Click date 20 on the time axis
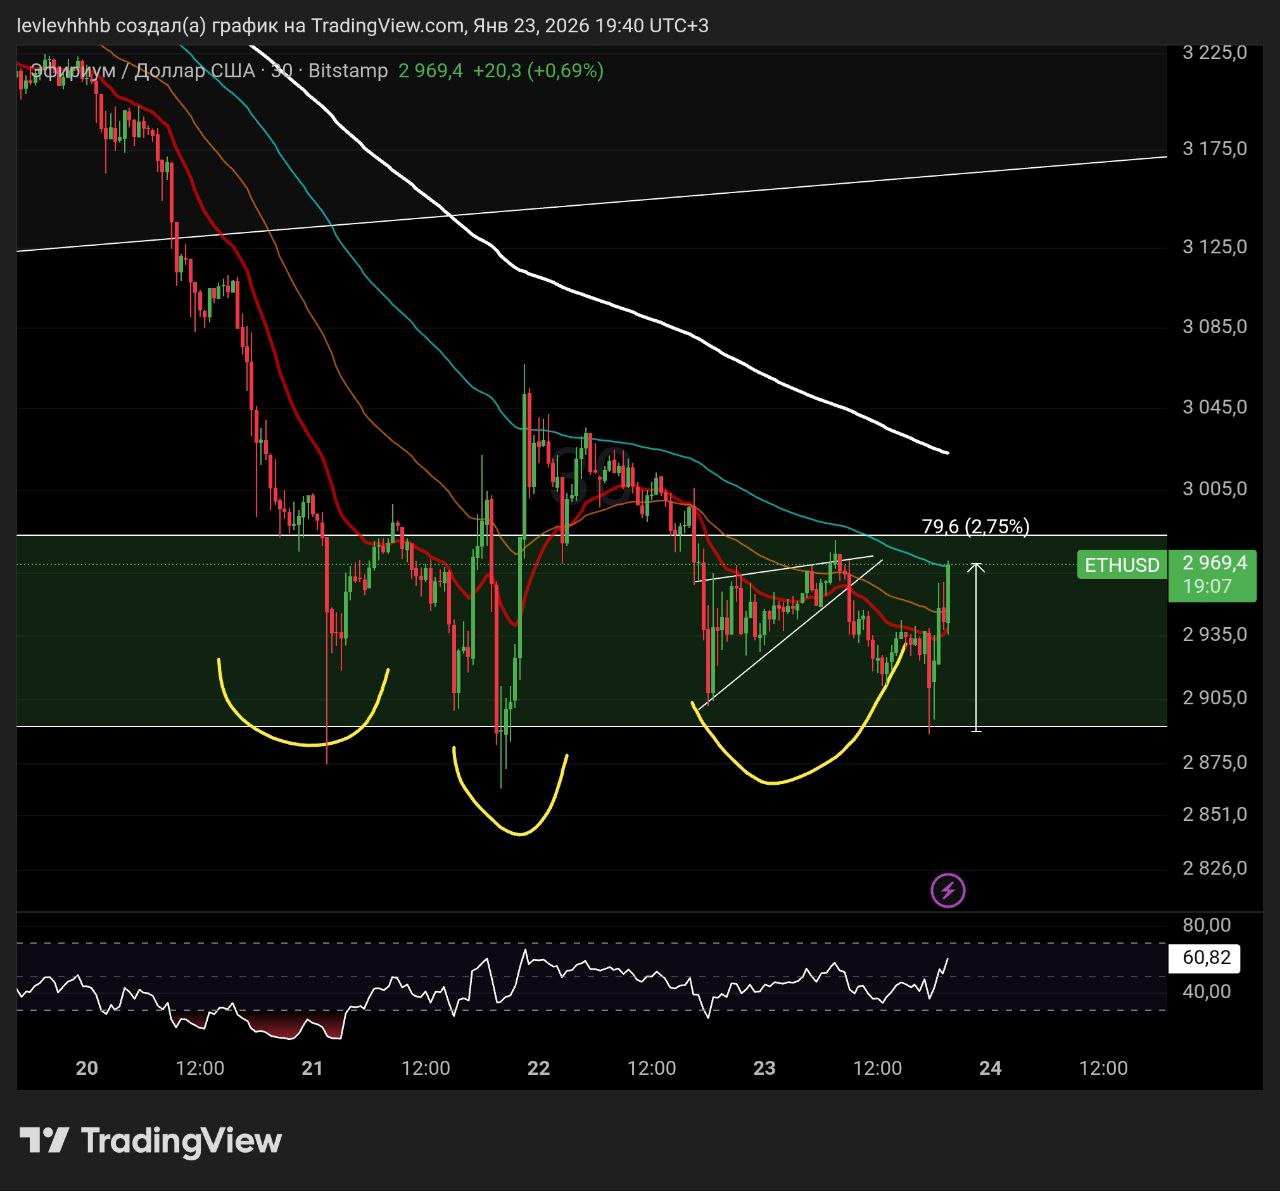The width and height of the screenshot is (1280, 1191). 87,1068
